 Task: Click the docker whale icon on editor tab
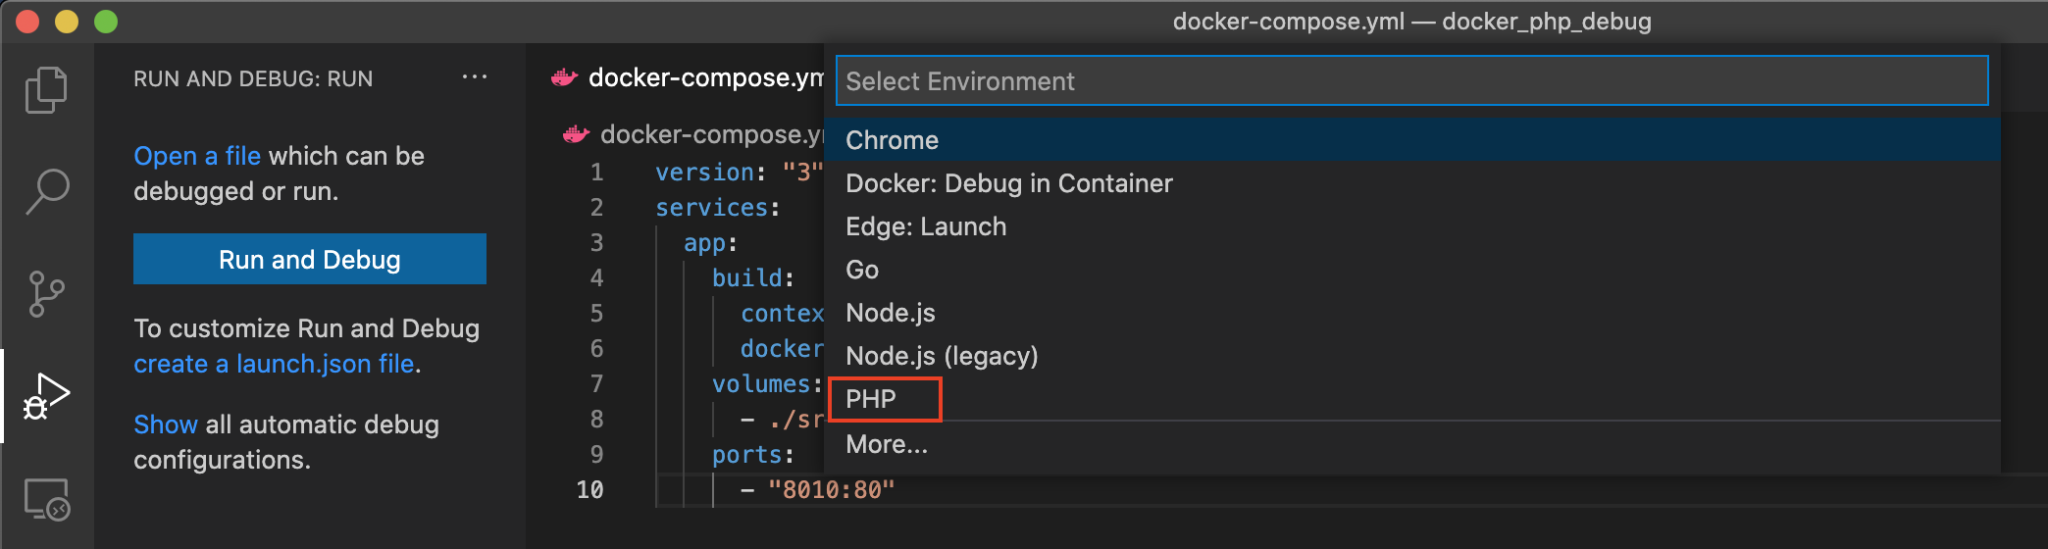click(564, 78)
